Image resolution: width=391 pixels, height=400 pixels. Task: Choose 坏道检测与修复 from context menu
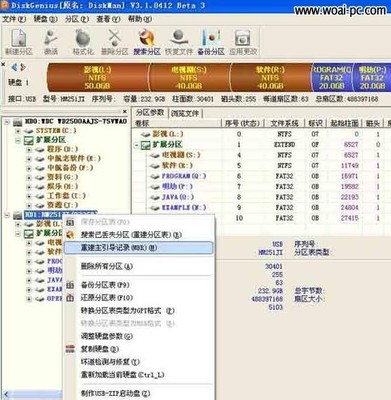[x=138, y=362]
